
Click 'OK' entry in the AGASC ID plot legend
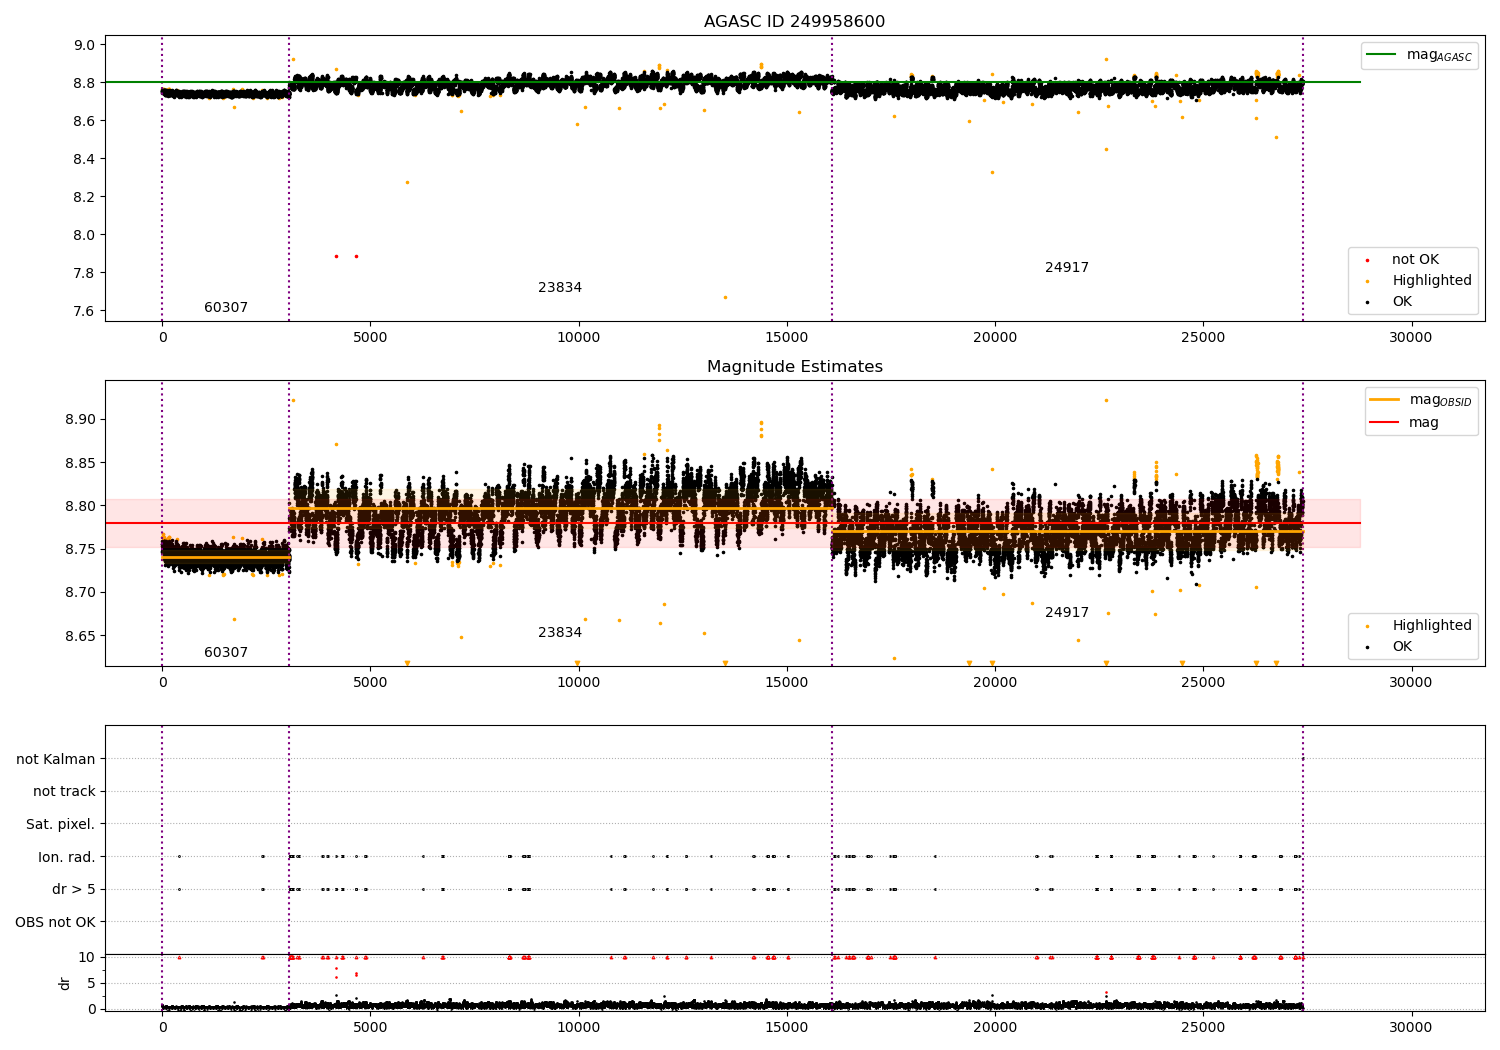1388,301
